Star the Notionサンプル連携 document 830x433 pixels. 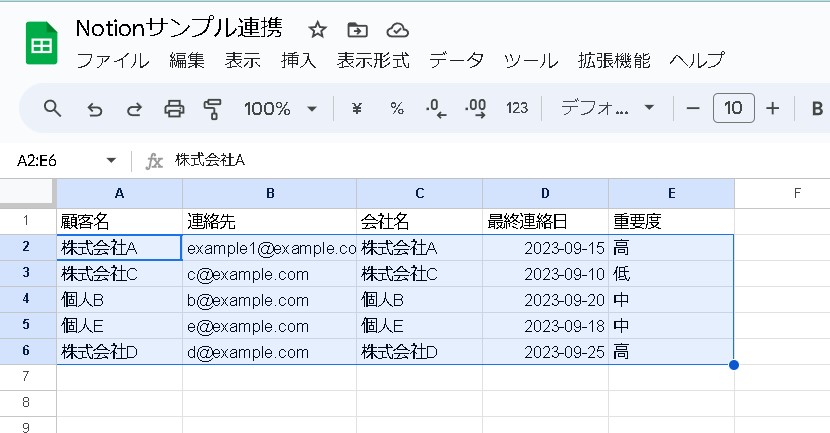tap(317, 29)
